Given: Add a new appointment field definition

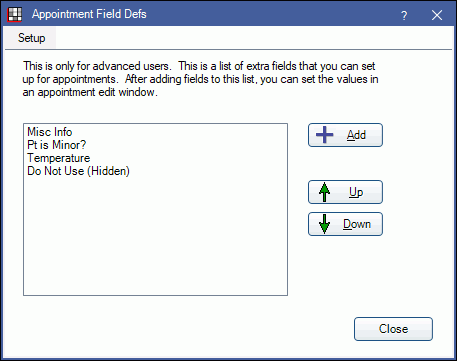Looking at the screenshot, I should coord(345,135).
